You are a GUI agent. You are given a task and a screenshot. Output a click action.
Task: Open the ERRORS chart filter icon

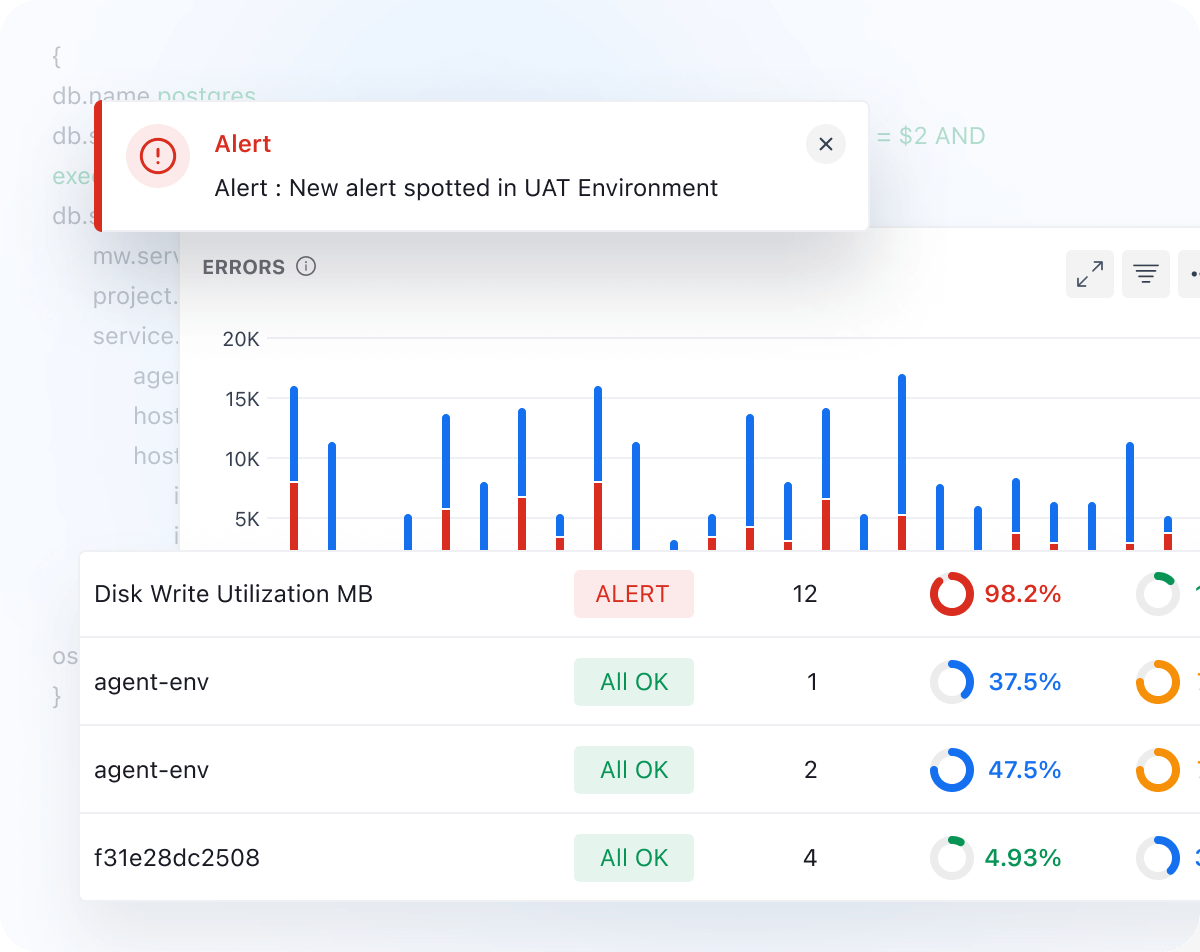[x=1146, y=274]
